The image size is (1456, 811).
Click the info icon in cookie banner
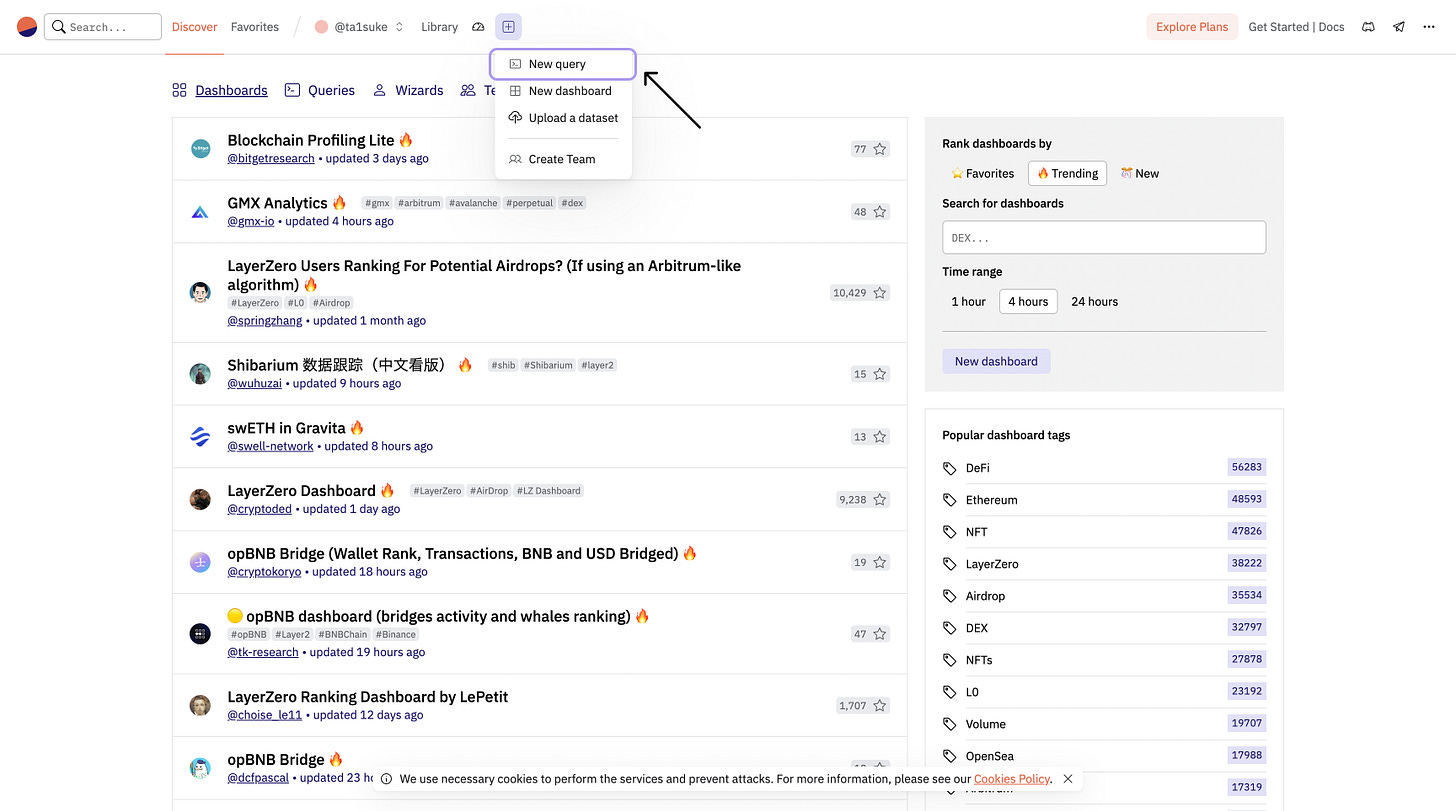(x=386, y=779)
